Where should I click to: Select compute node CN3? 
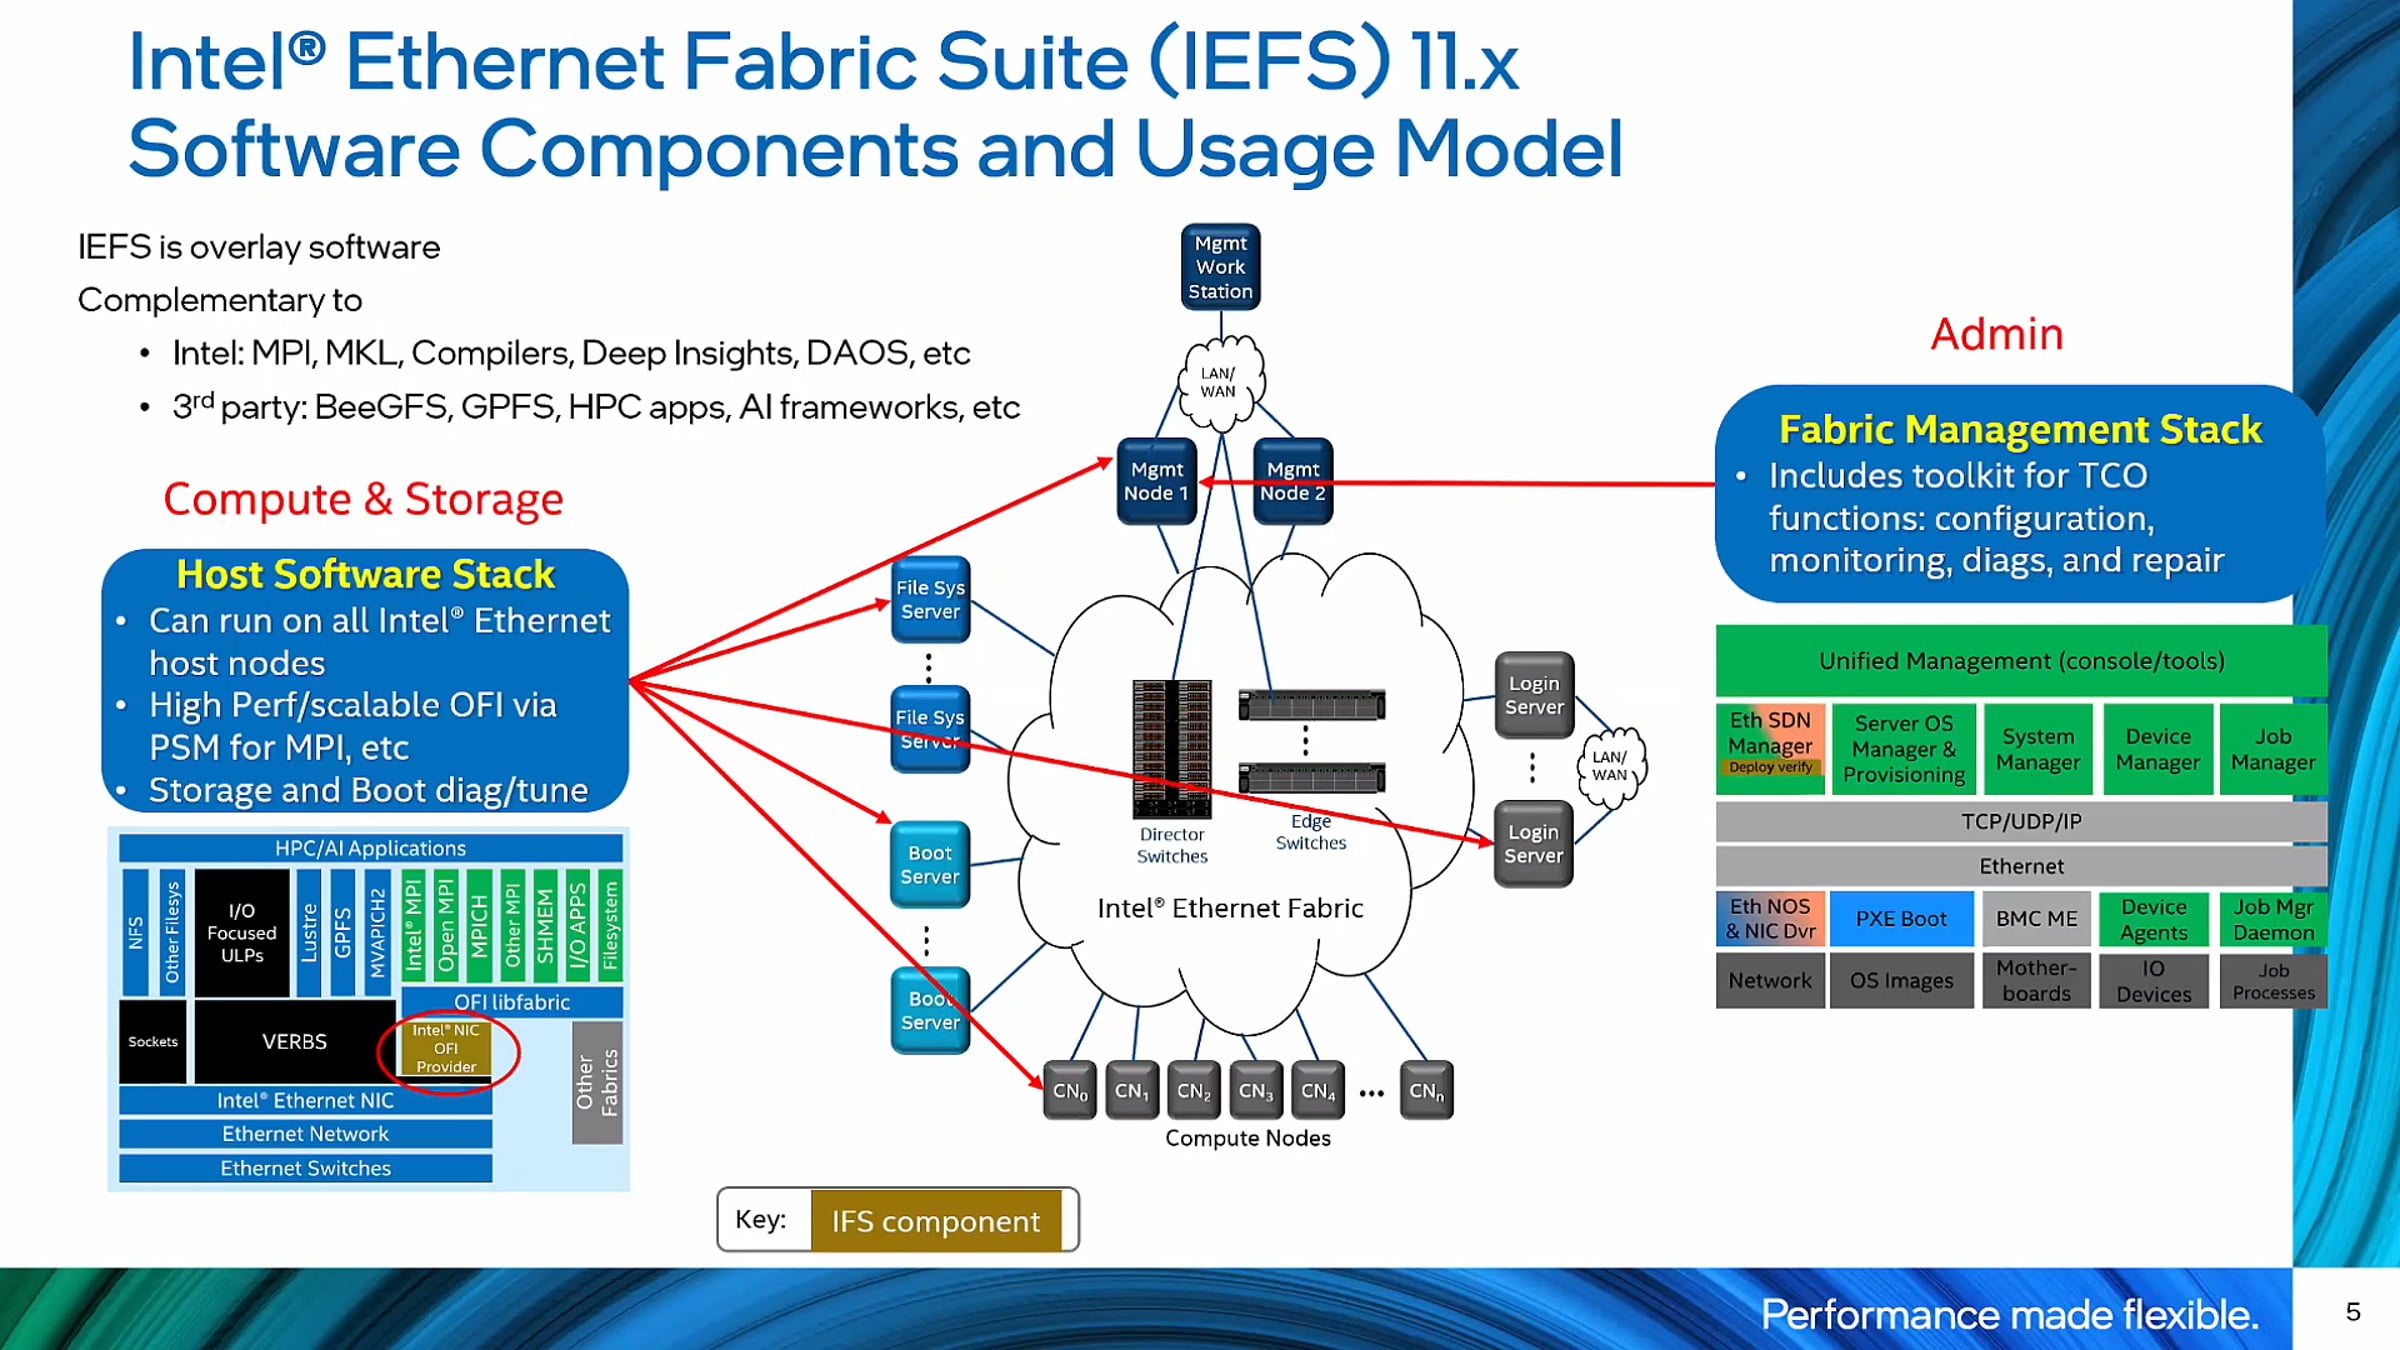(x=1256, y=1090)
